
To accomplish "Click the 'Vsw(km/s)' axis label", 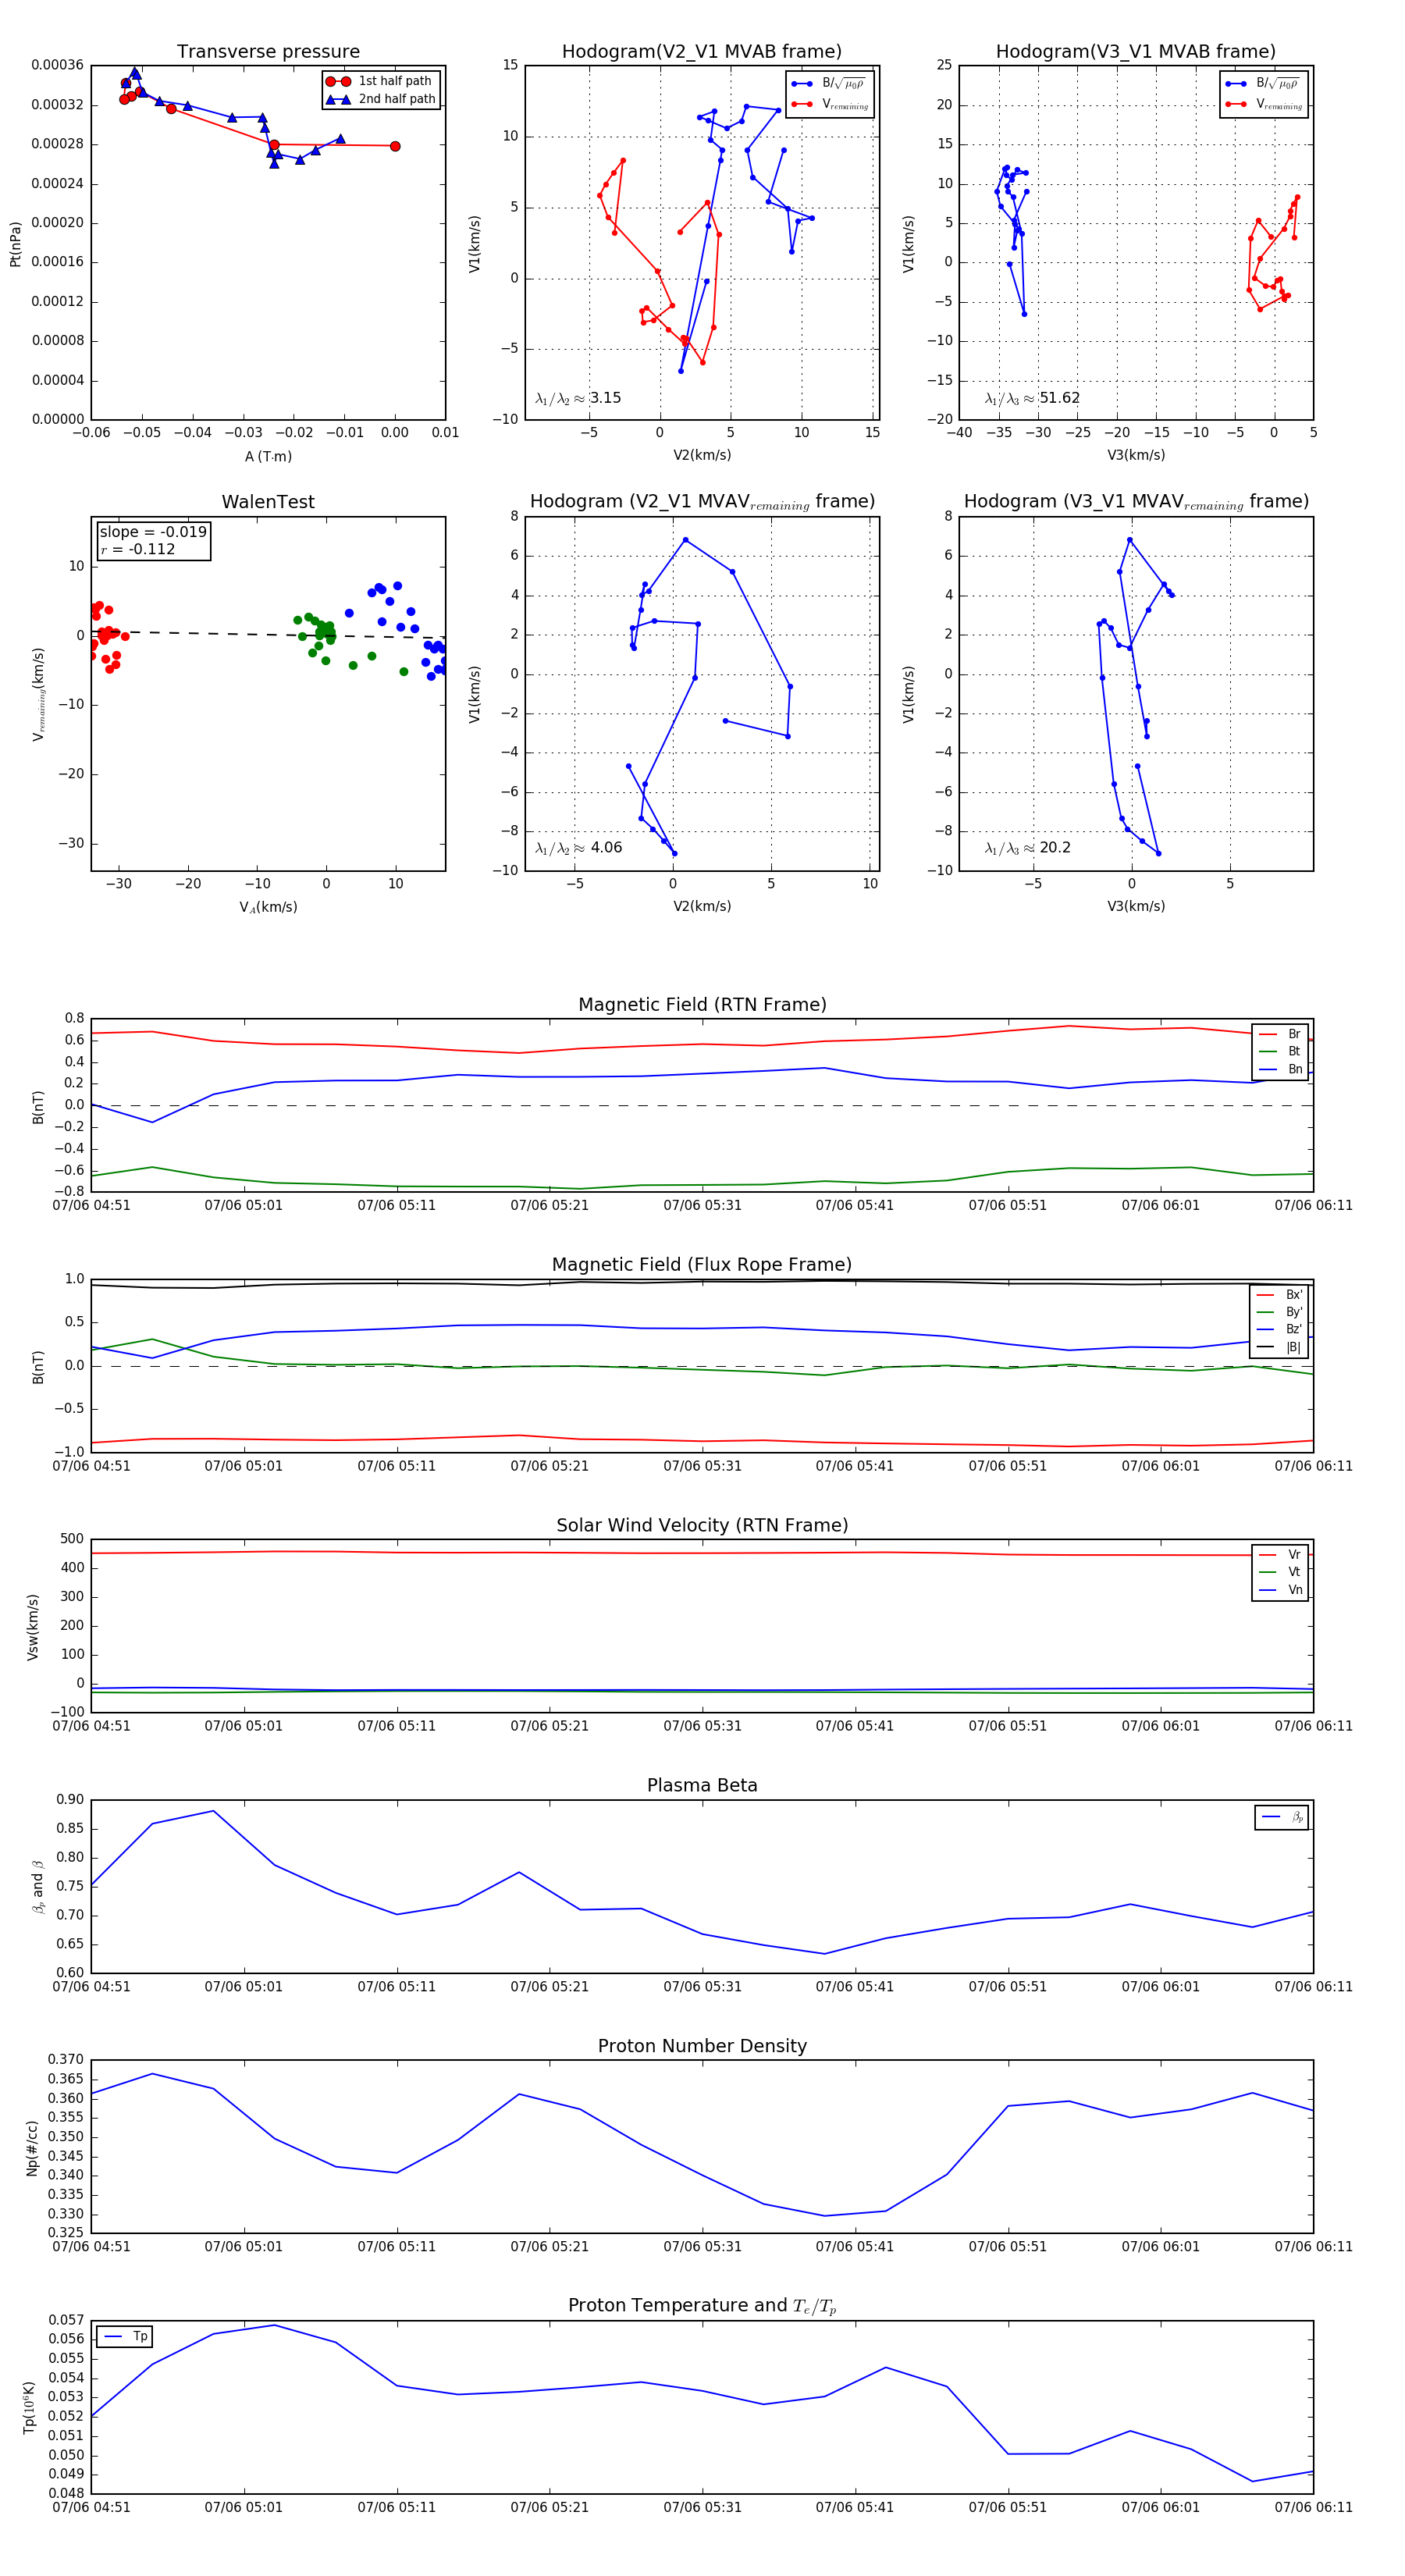I will click(32, 1627).
